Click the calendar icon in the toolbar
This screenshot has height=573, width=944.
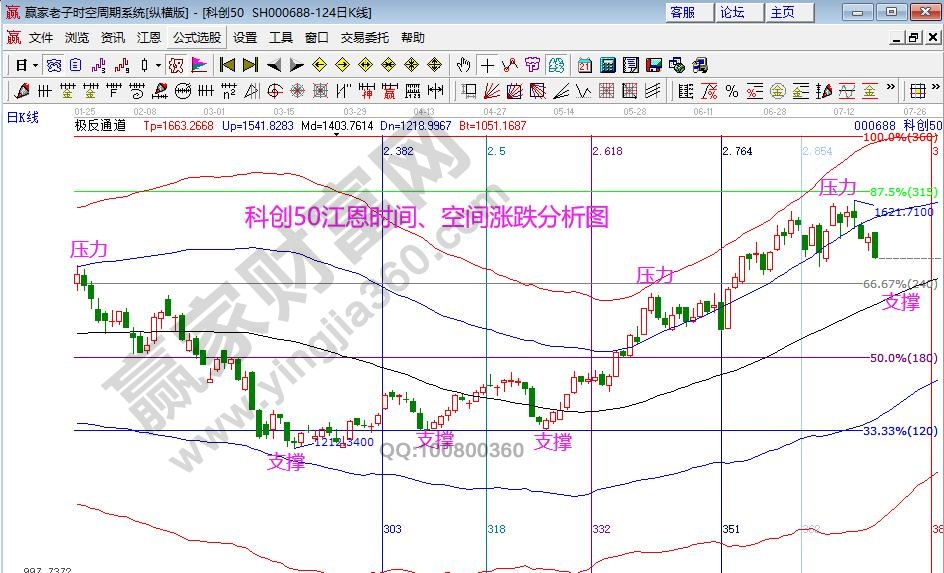(x=585, y=65)
